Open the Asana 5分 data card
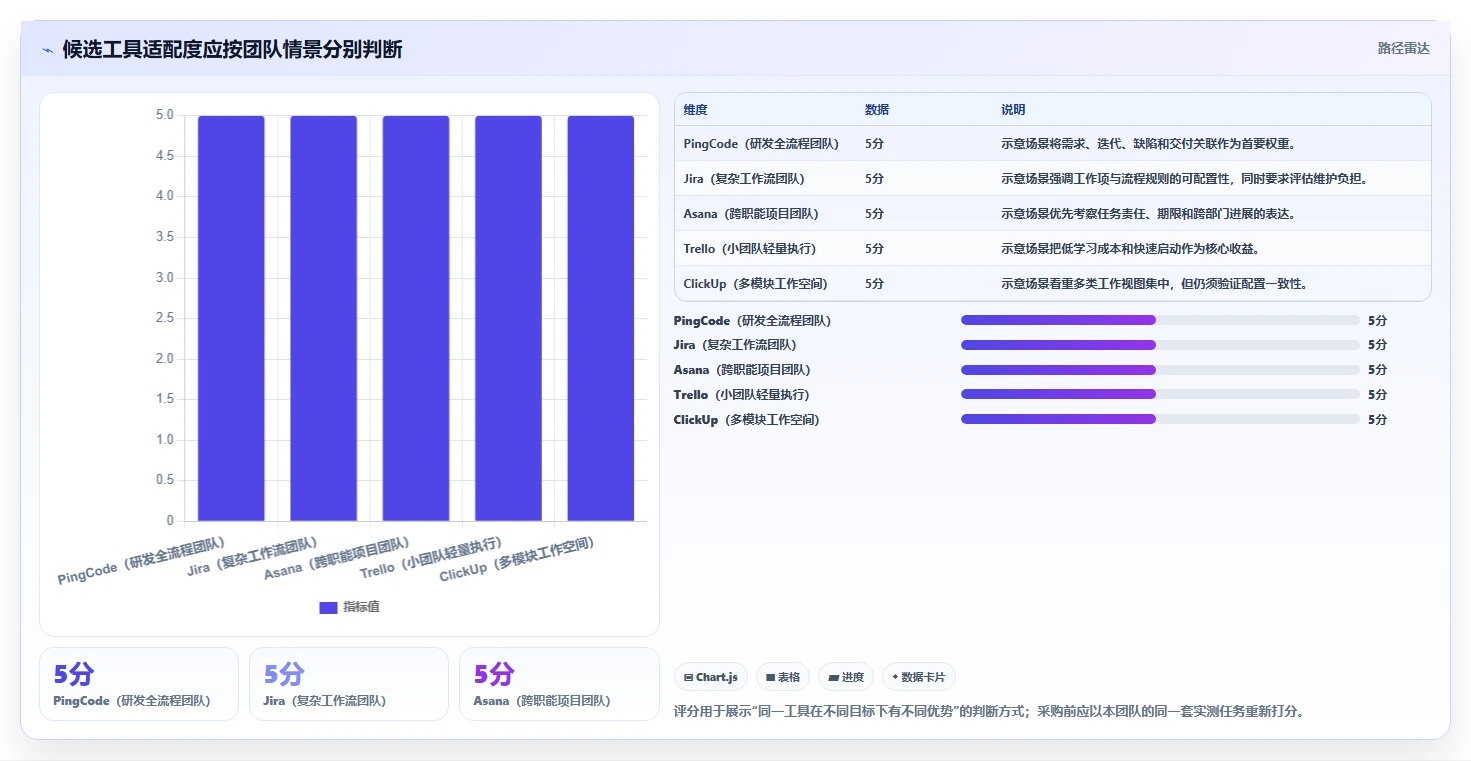This screenshot has width=1471, height=761. tap(559, 684)
